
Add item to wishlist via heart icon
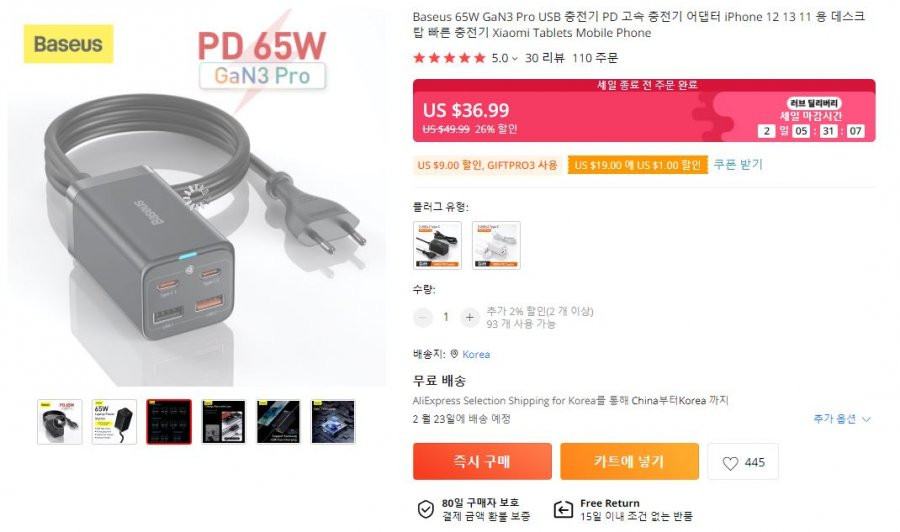tap(742, 462)
